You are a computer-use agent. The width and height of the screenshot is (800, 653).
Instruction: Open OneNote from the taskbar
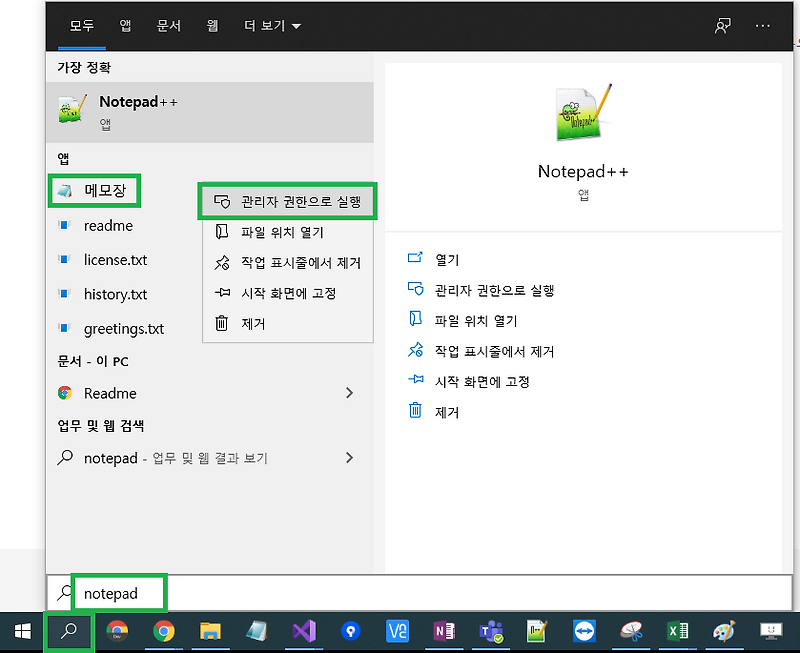444,631
